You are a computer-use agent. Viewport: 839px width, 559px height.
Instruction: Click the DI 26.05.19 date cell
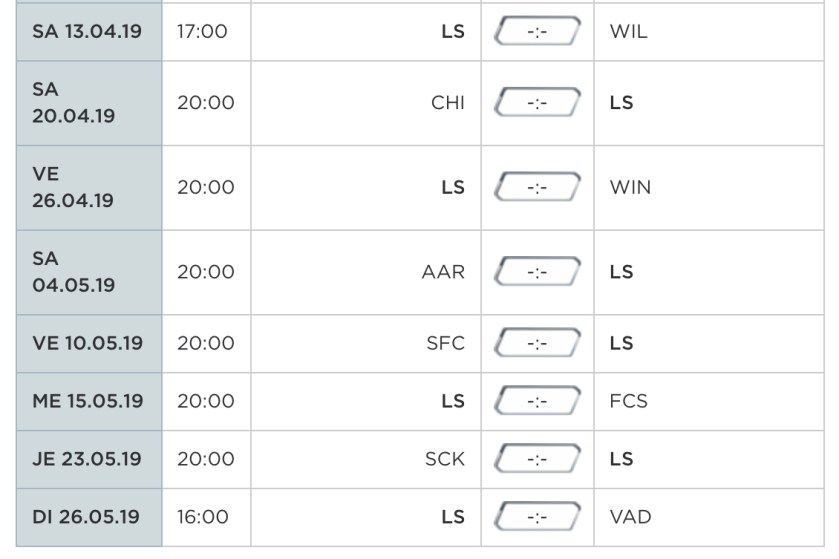(86, 517)
